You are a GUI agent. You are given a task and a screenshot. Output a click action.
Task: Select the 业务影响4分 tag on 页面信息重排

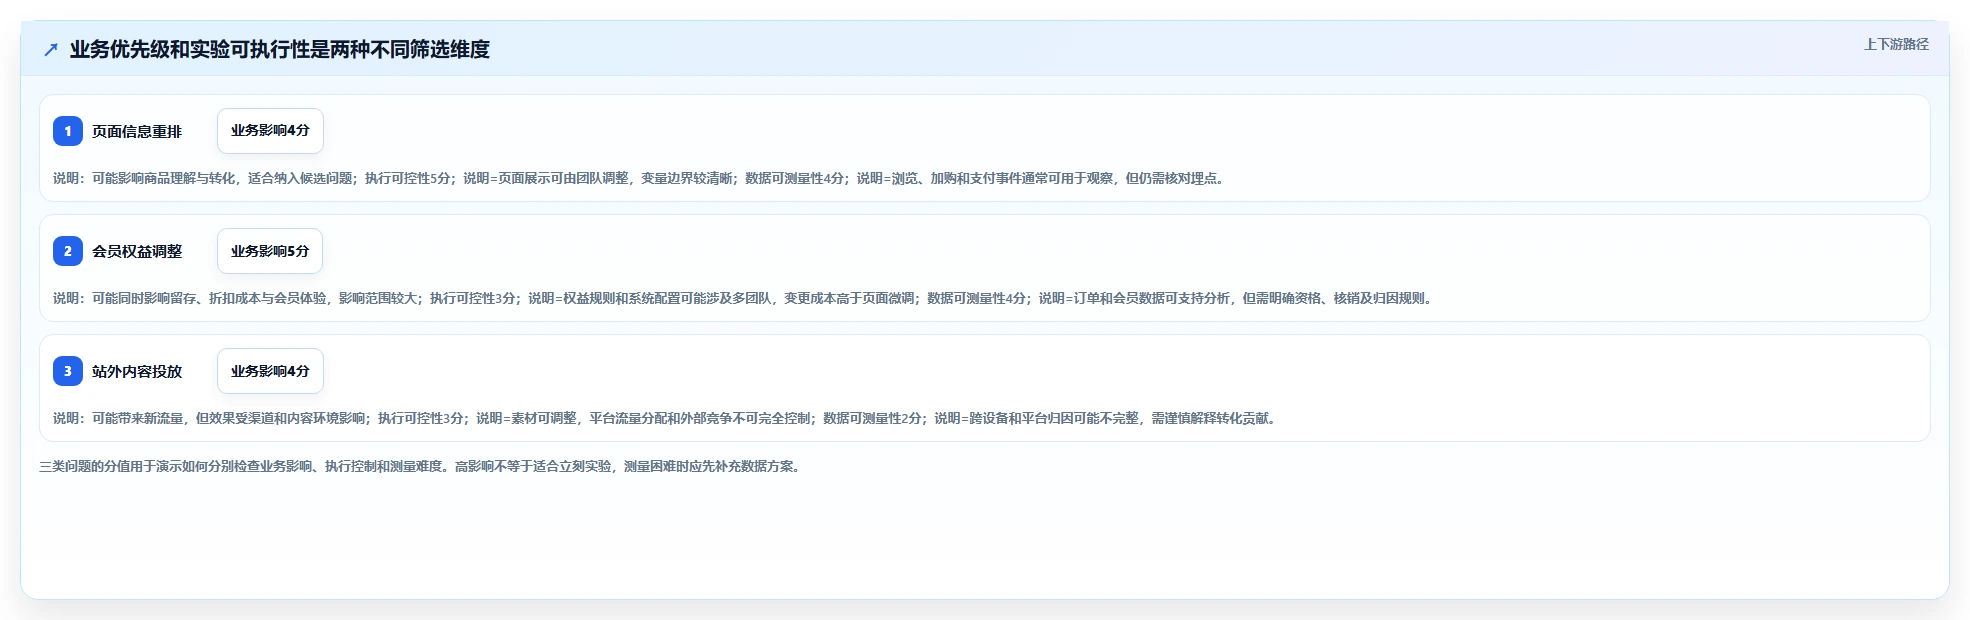(x=270, y=131)
